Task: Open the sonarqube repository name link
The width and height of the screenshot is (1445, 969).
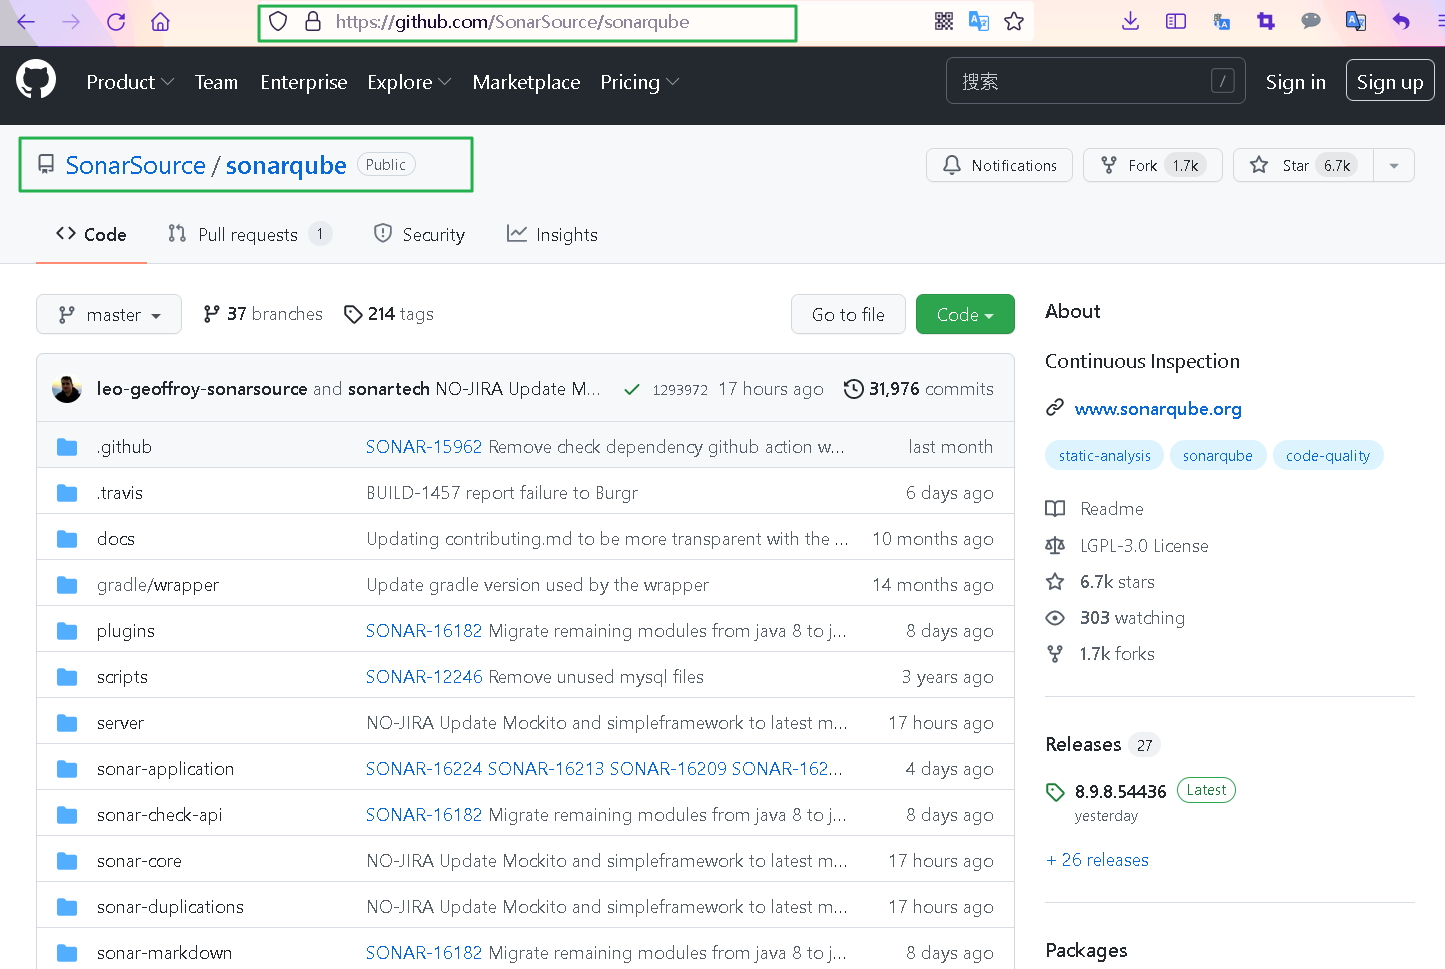Action: [x=286, y=165]
